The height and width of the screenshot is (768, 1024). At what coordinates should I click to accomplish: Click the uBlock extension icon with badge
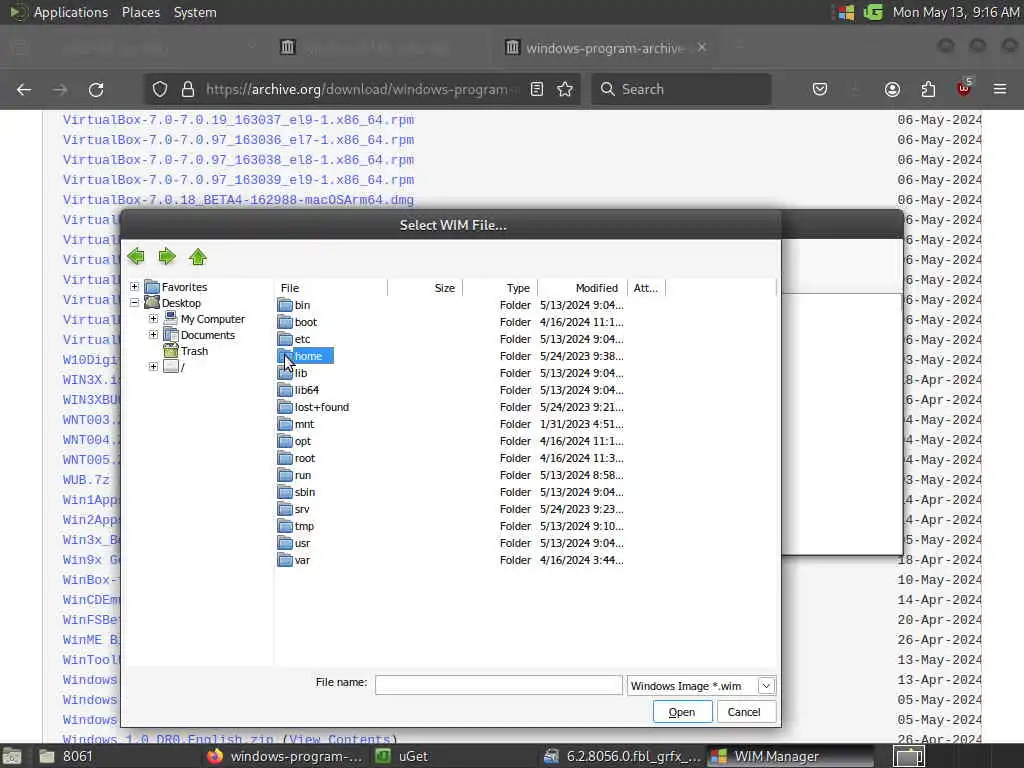pos(964,88)
